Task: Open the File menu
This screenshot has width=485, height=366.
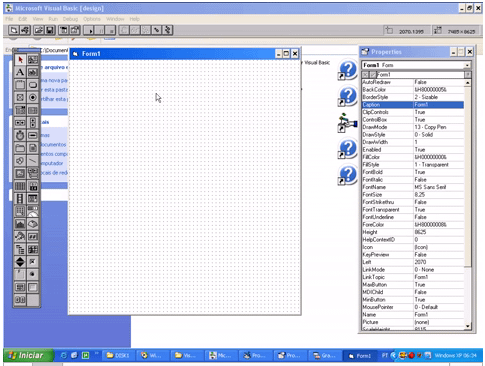Action: coord(9,19)
